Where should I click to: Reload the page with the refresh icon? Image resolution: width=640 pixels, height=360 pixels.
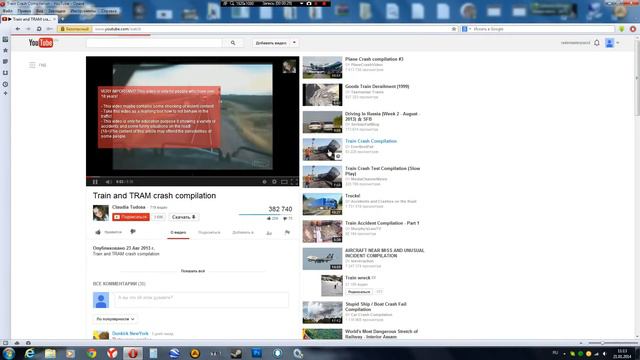tap(39, 29)
